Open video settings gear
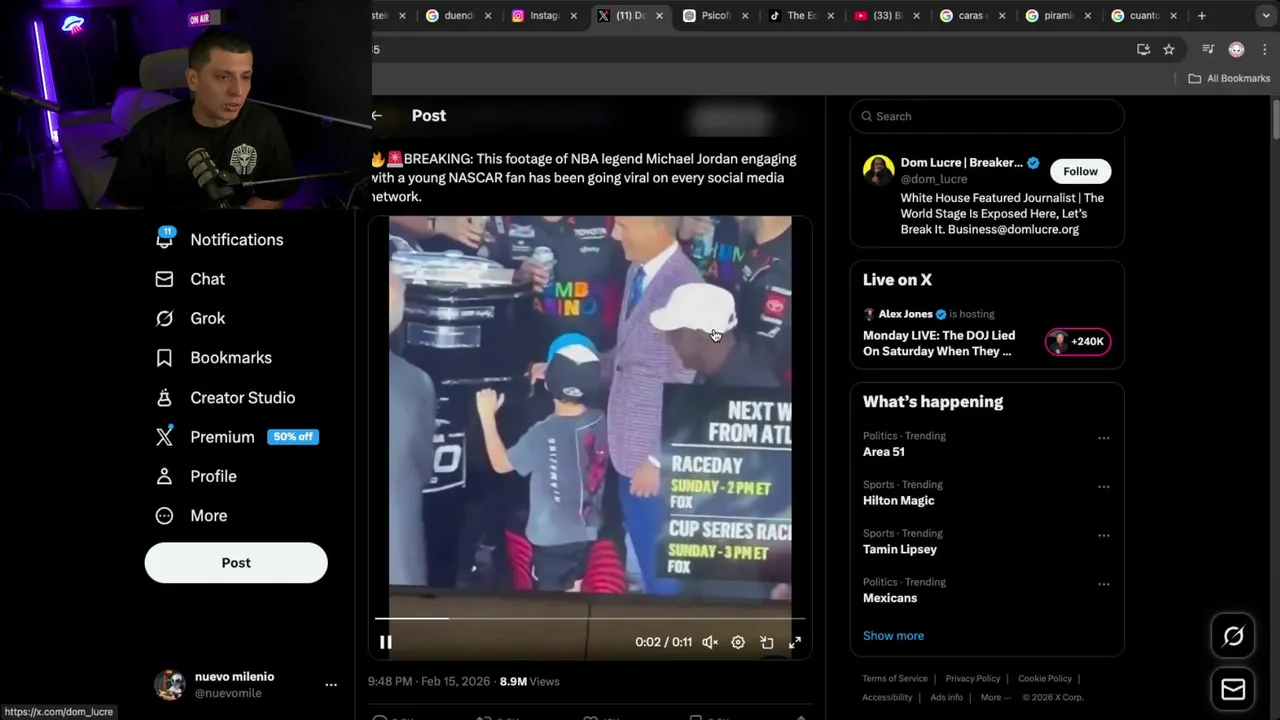The image size is (1280, 720). [x=738, y=642]
